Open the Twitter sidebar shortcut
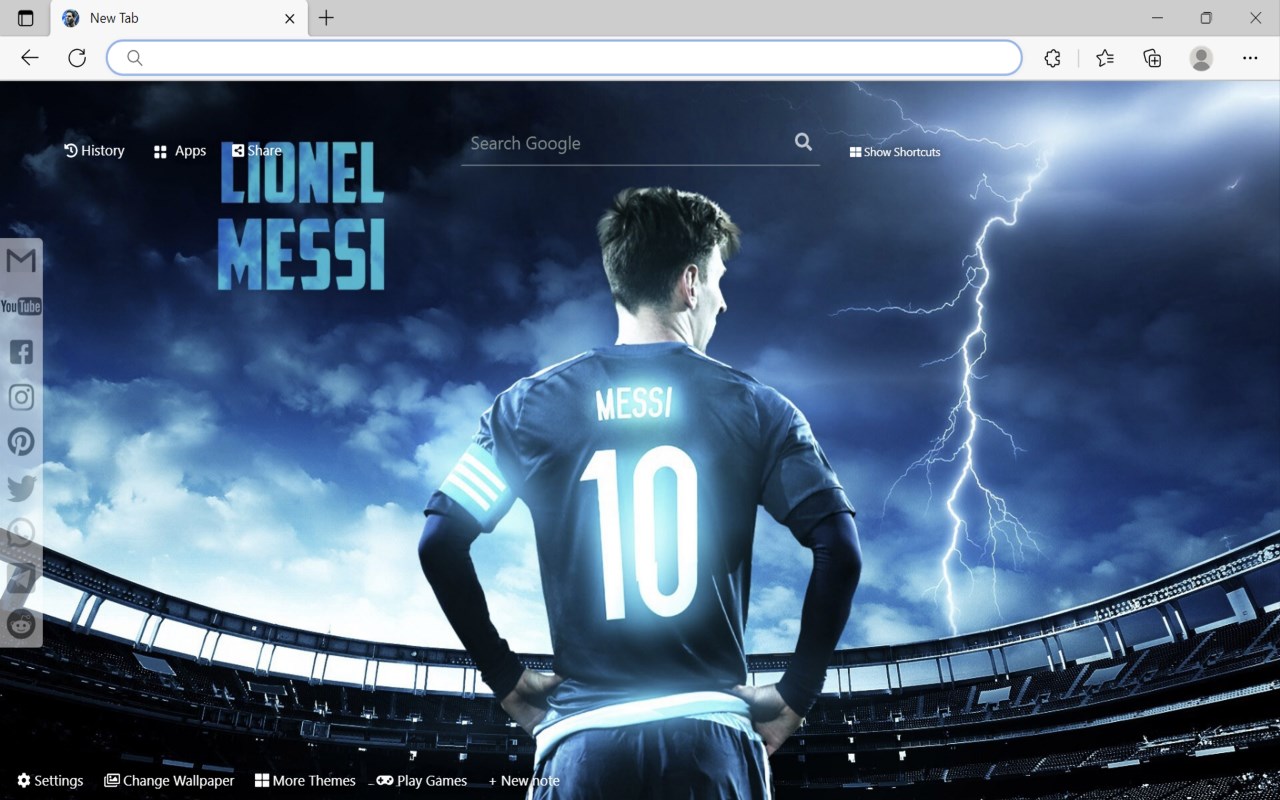The width and height of the screenshot is (1280, 800). 21,488
